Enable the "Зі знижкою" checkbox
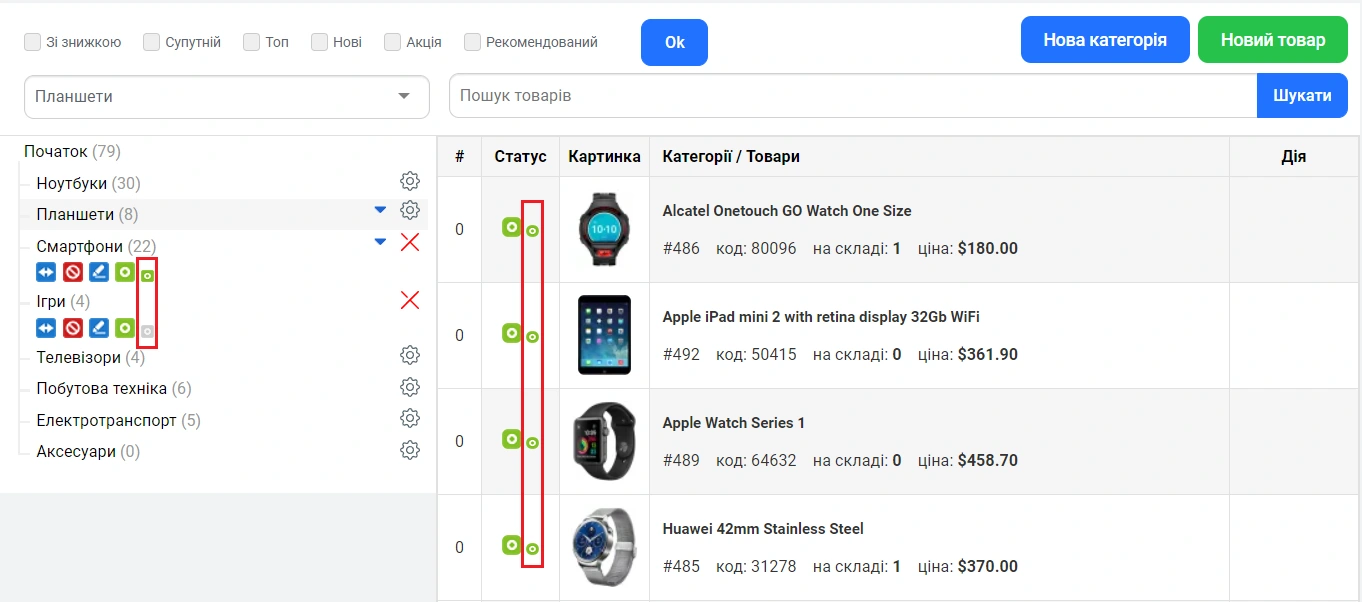1362x602 pixels. 33,42
